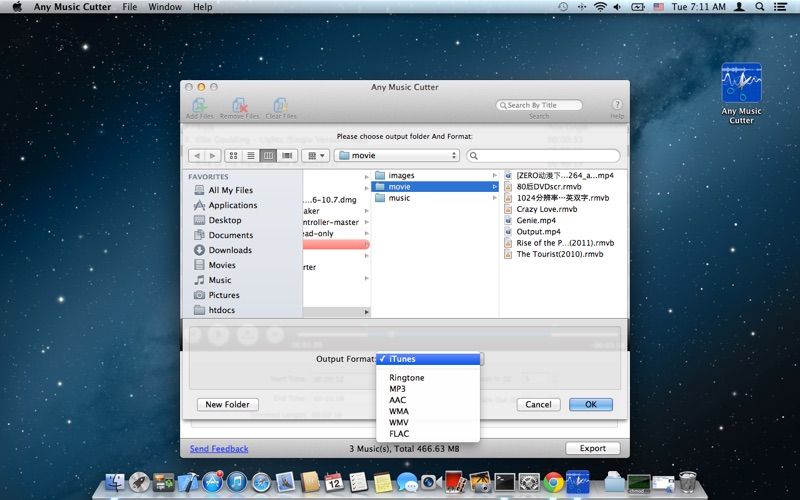Open the Send Feedback link
The image size is (800, 500).
(219, 449)
